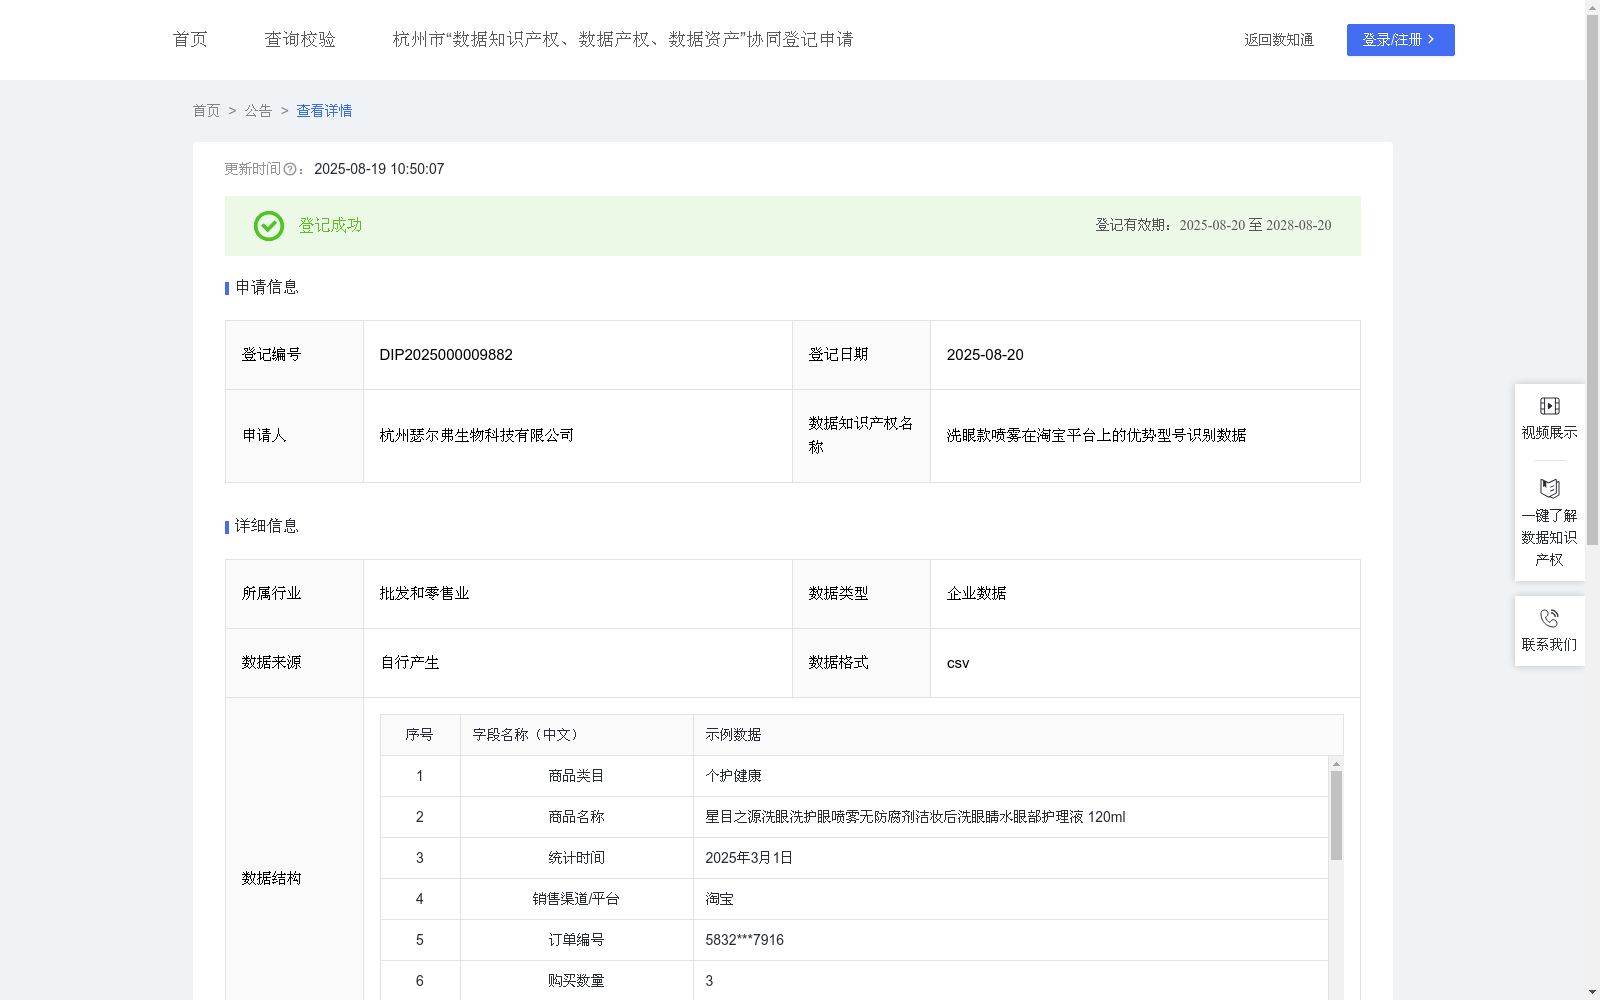The width and height of the screenshot is (1600, 1000).
Task: Click the 序号 column header
Action: pyautogui.click(x=419, y=735)
